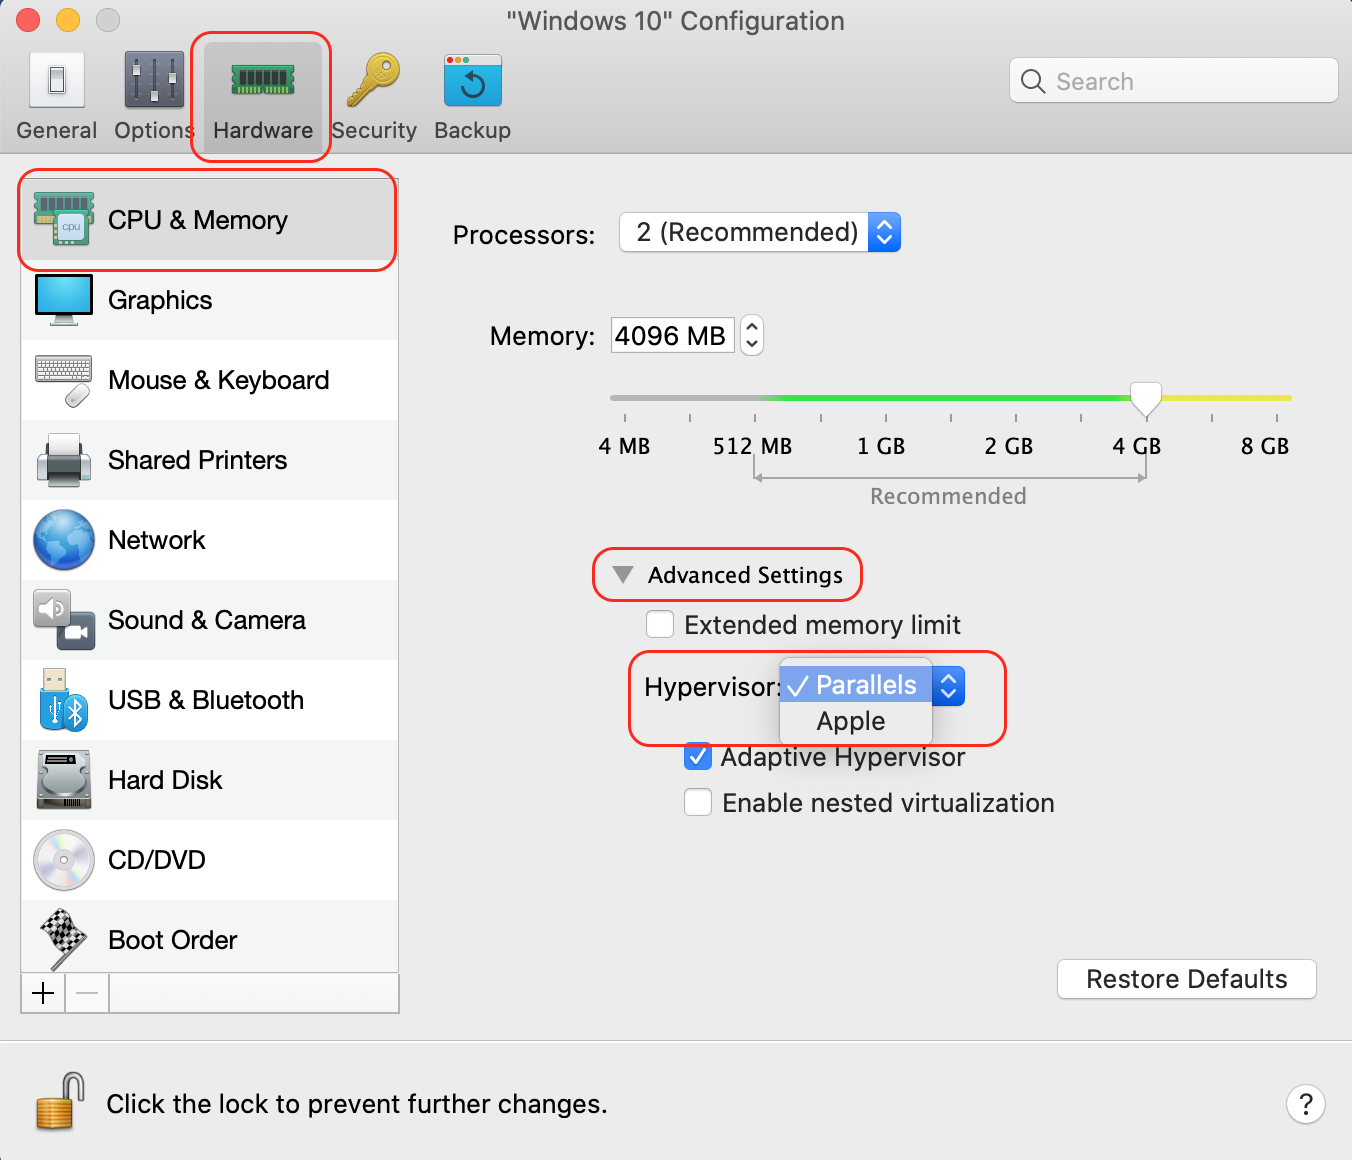Enable nested virtualization
Screen dimensions: 1352x1160
697,802
